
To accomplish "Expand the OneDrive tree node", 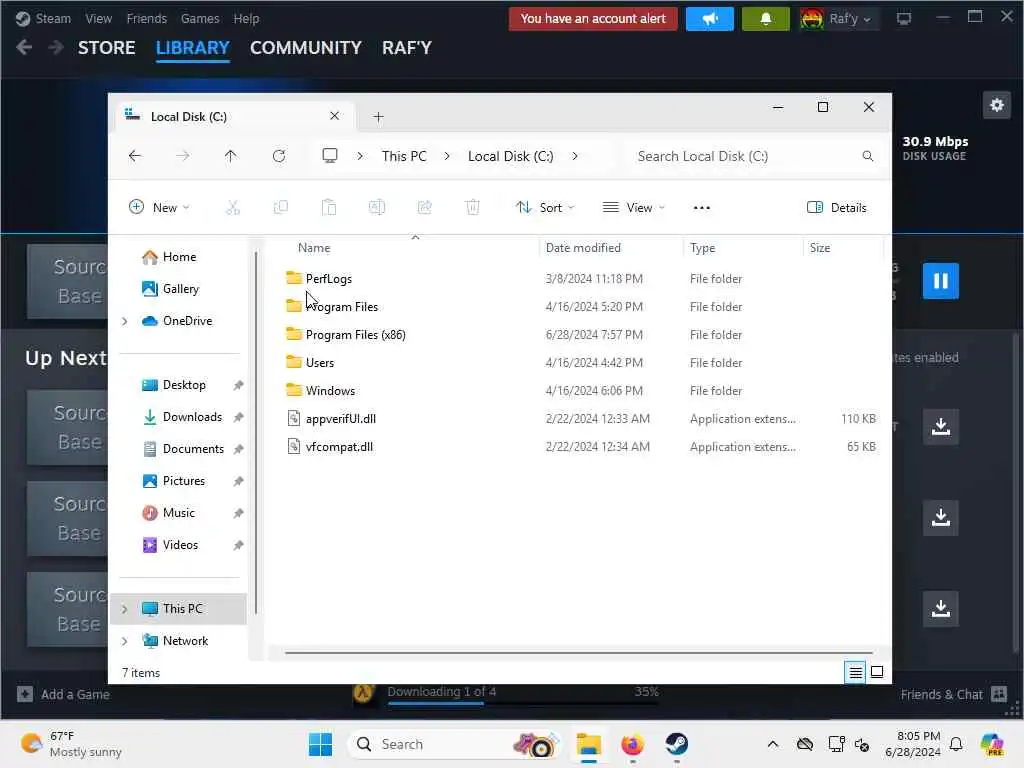I will (124, 321).
